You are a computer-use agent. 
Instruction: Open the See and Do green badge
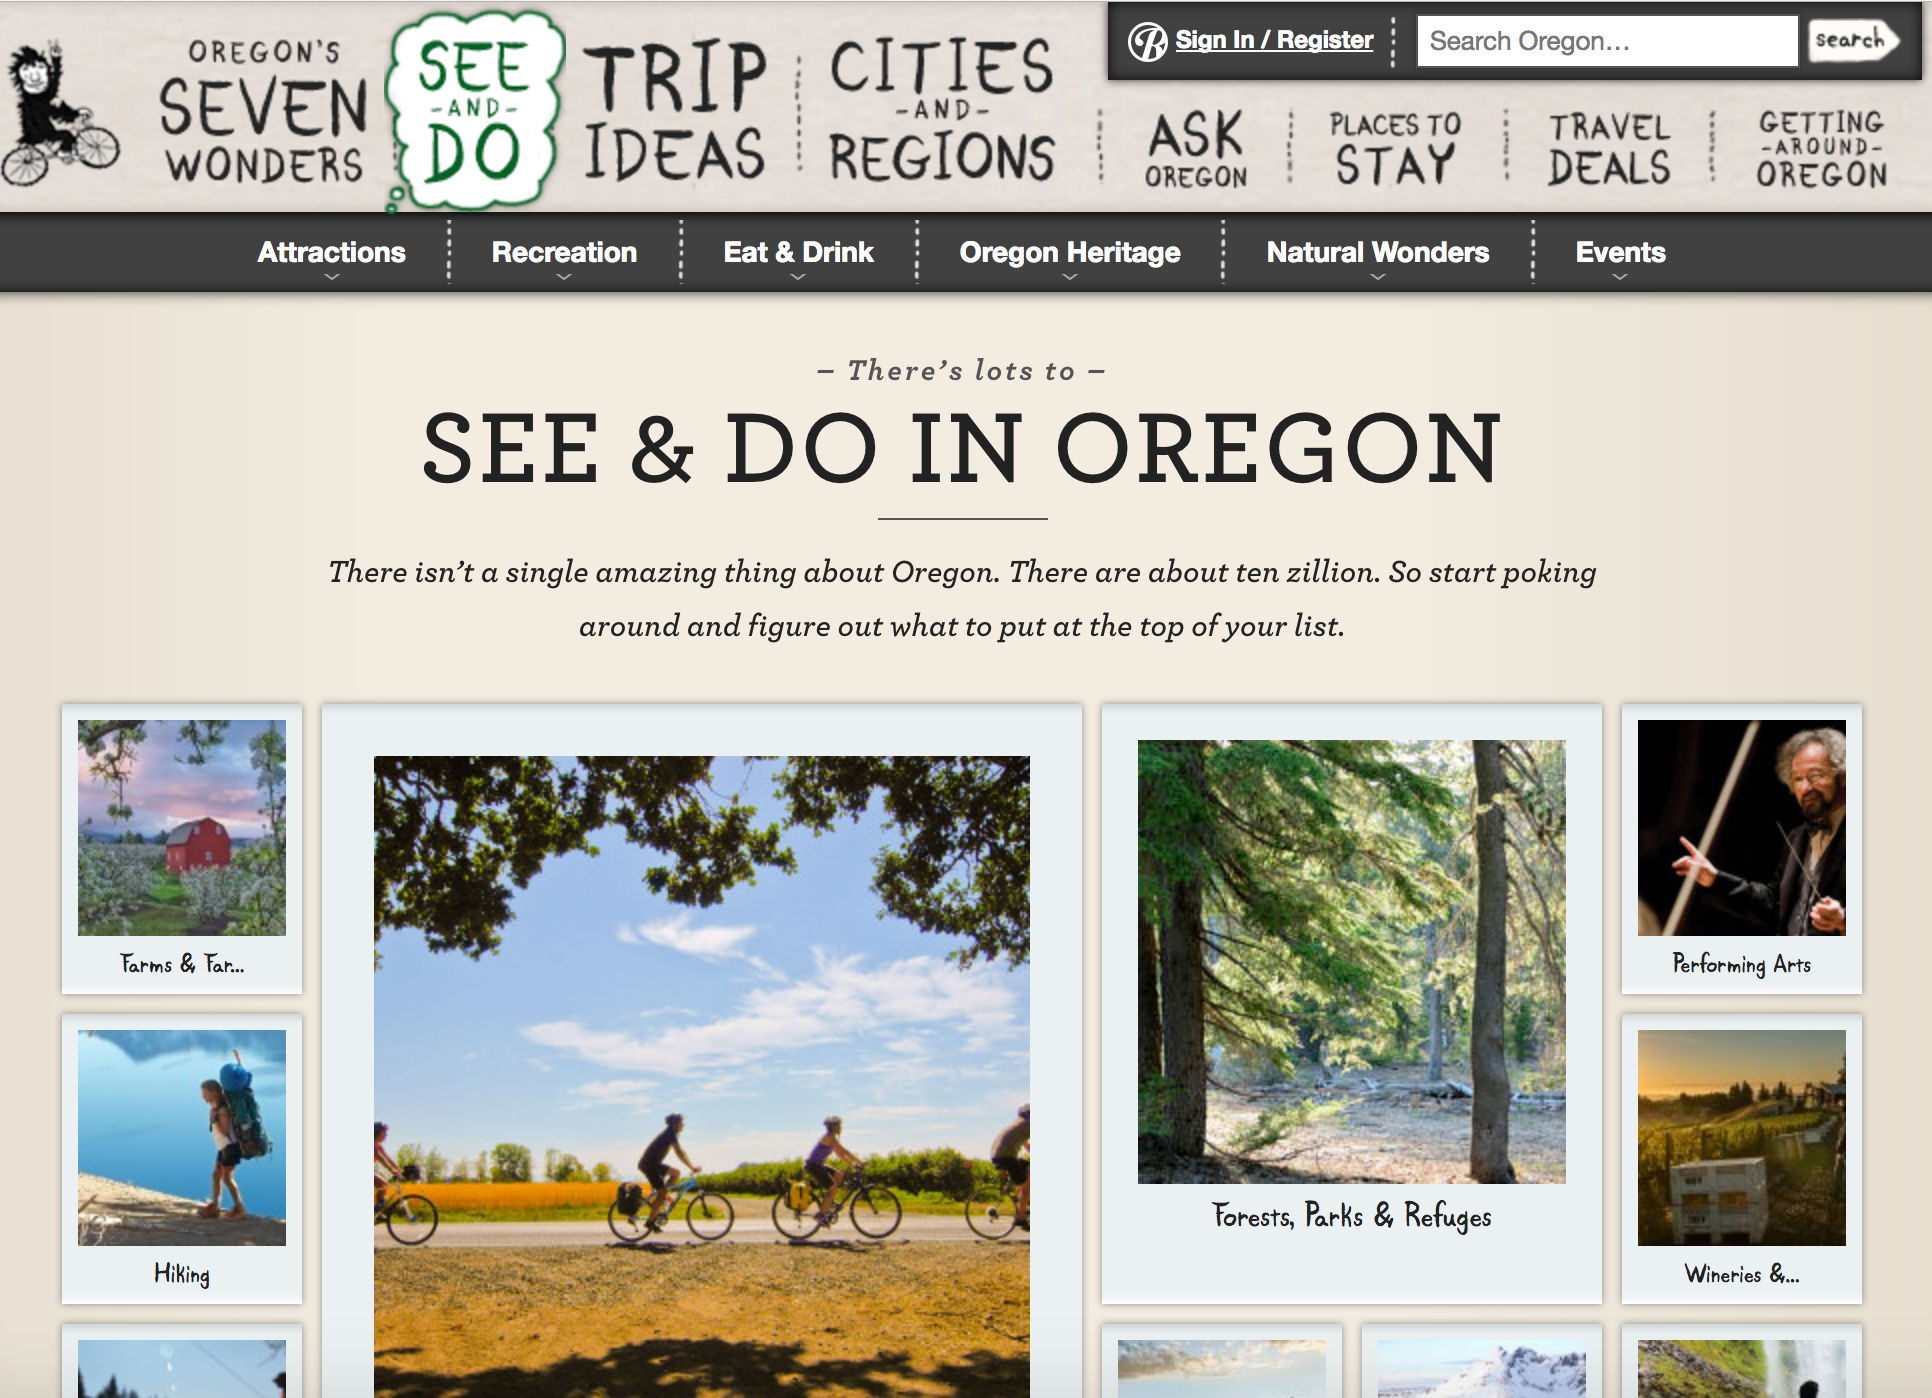(472, 112)
